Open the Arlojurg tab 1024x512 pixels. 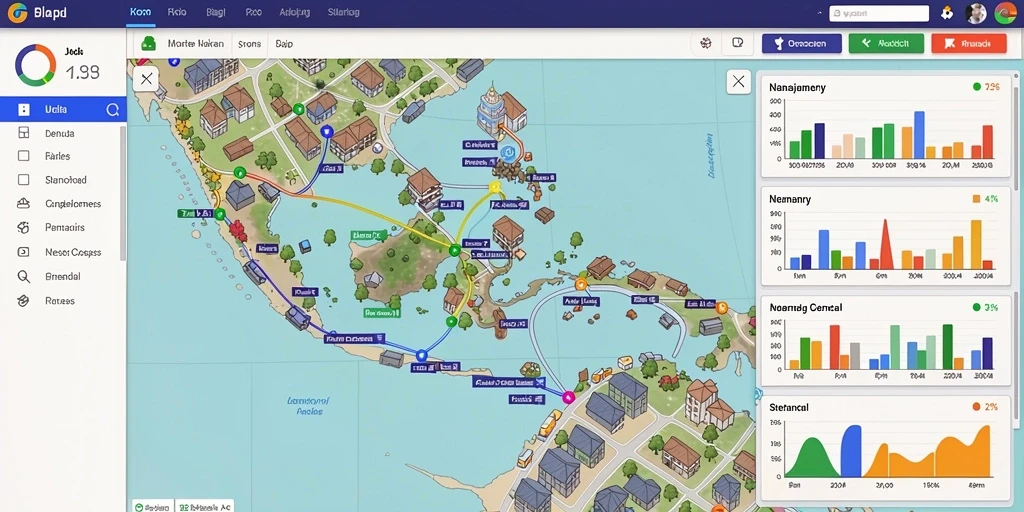click(x=295, y=12)
